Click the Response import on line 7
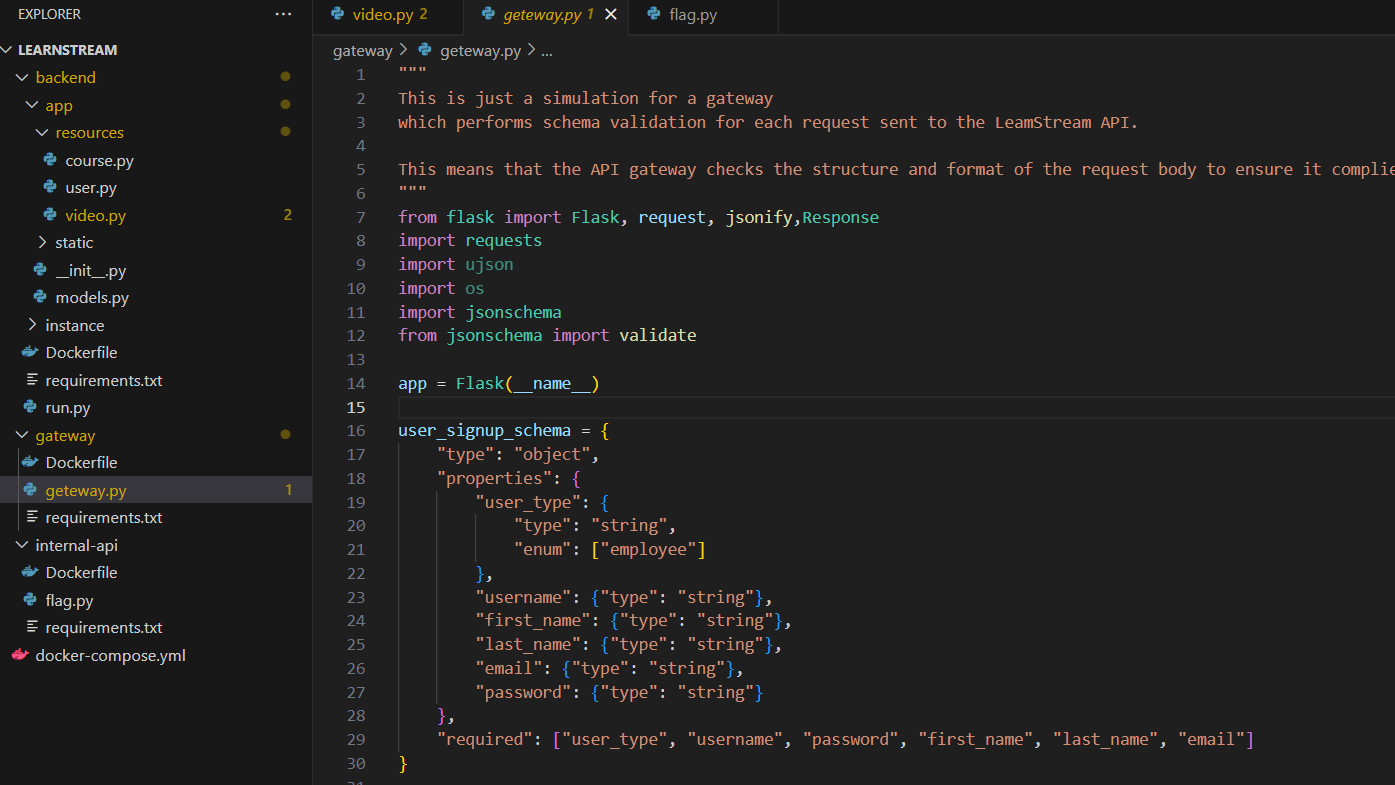Image resolution: width=1395 pixels, height=785 pixels. (x=840, y=217)
